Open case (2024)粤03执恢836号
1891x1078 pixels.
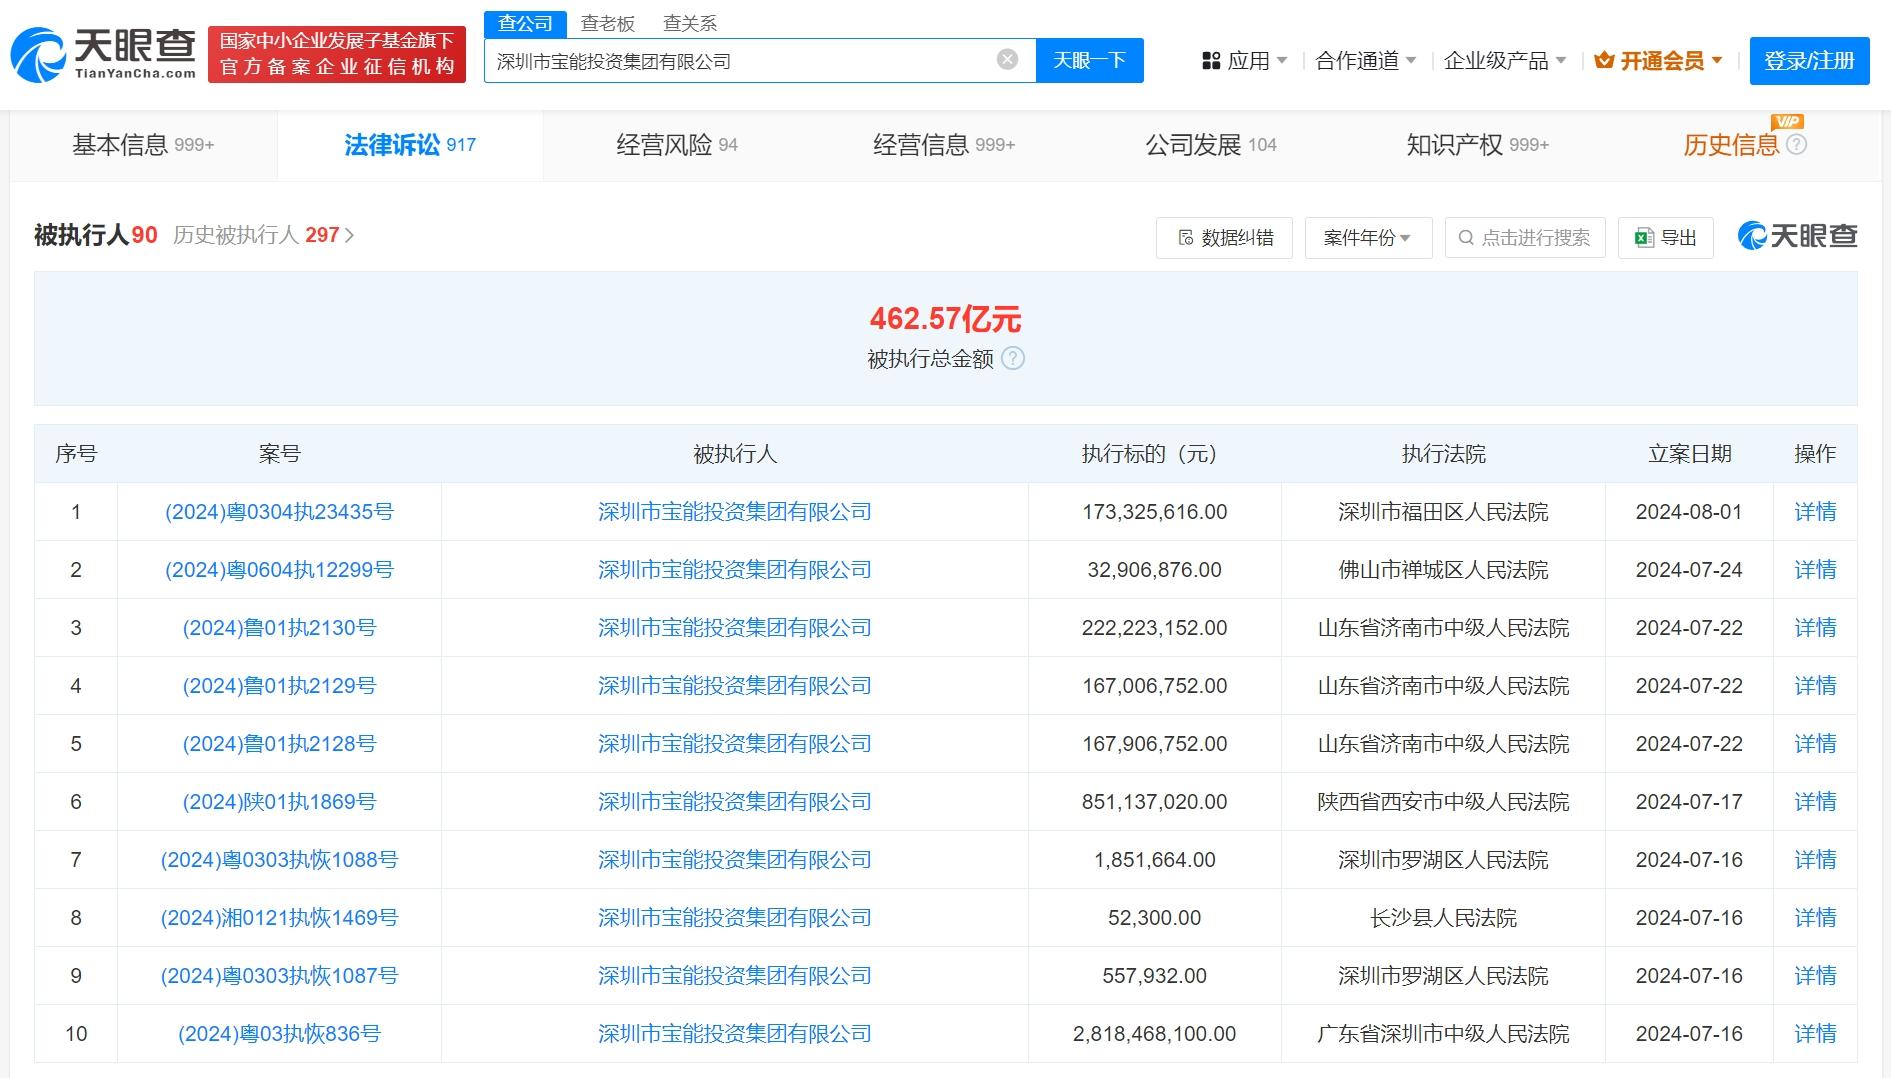tap(279, 1034)
